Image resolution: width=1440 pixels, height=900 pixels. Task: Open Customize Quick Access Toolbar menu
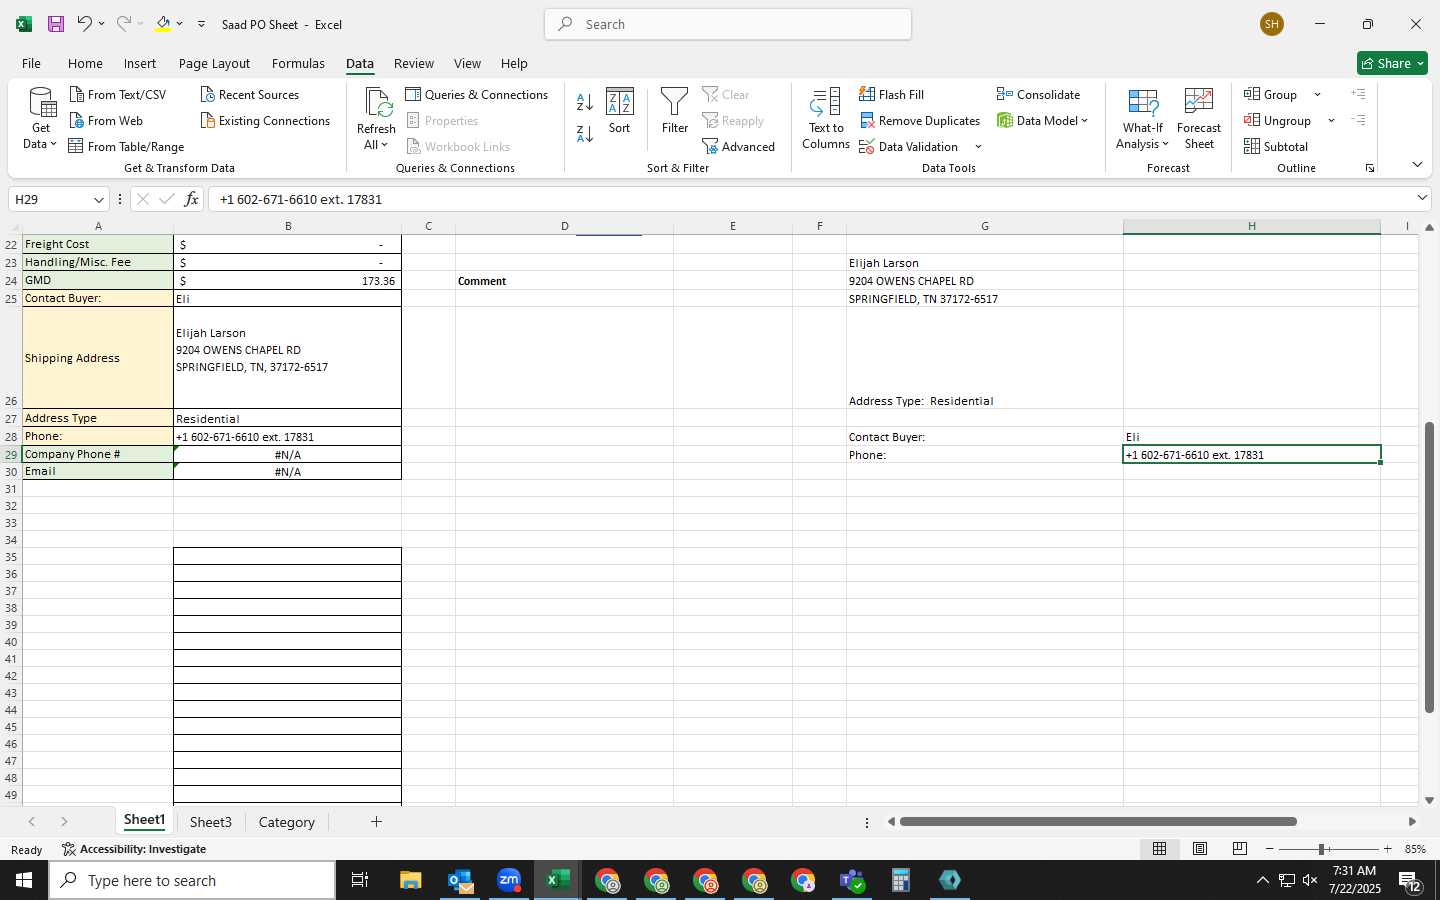click(201, 24)
